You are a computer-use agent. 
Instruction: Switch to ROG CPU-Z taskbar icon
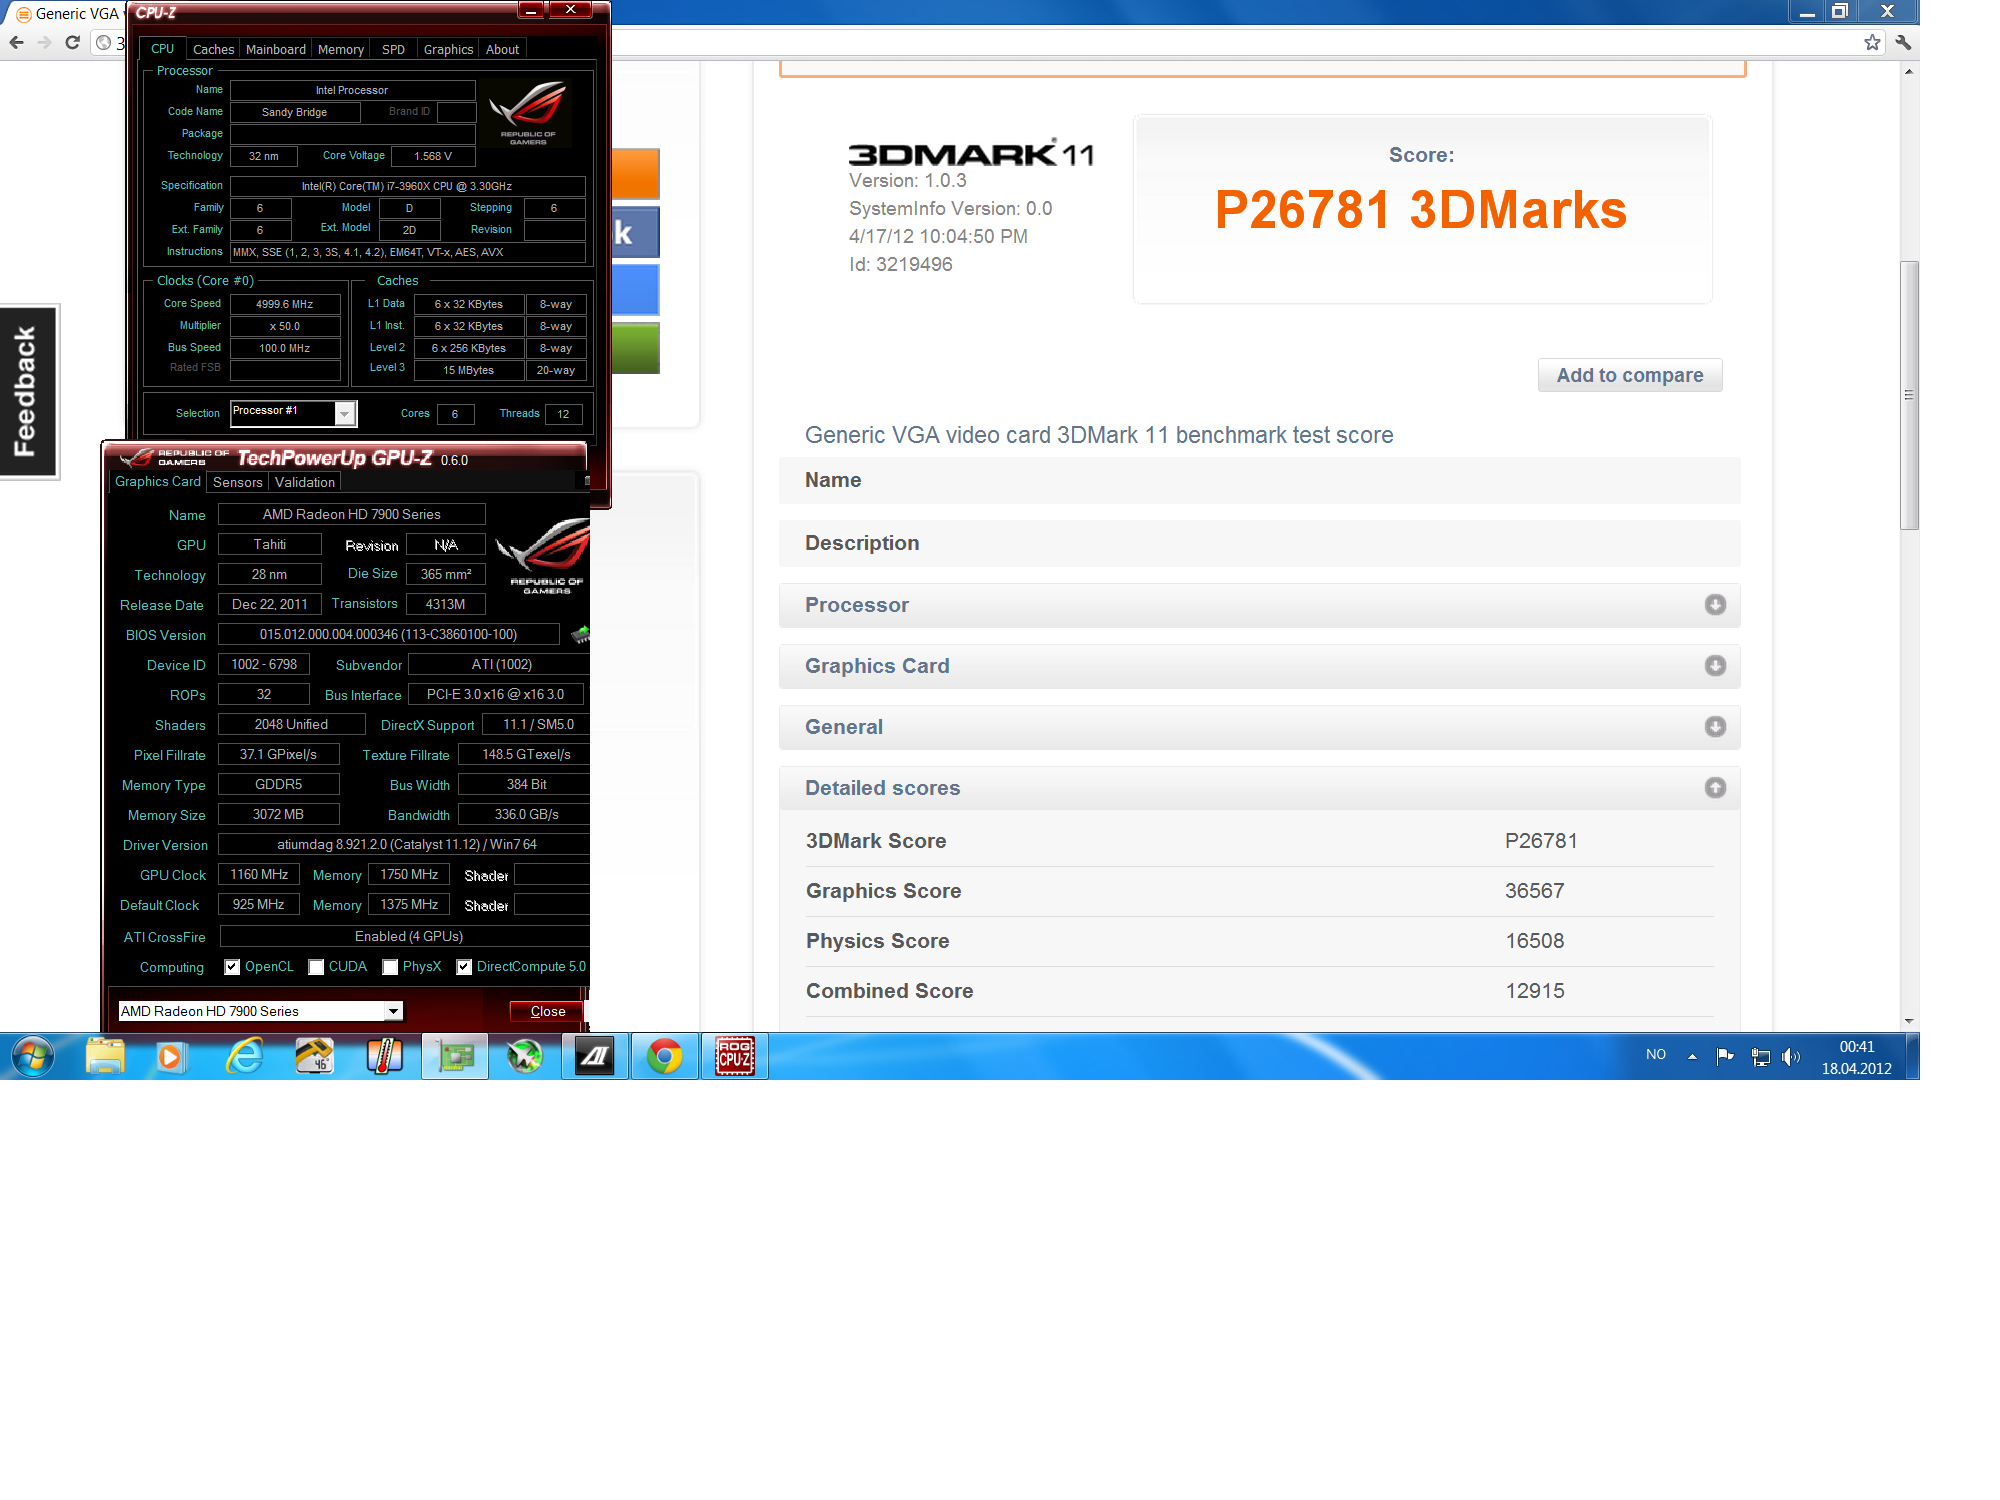click(x=735, y=1056)
